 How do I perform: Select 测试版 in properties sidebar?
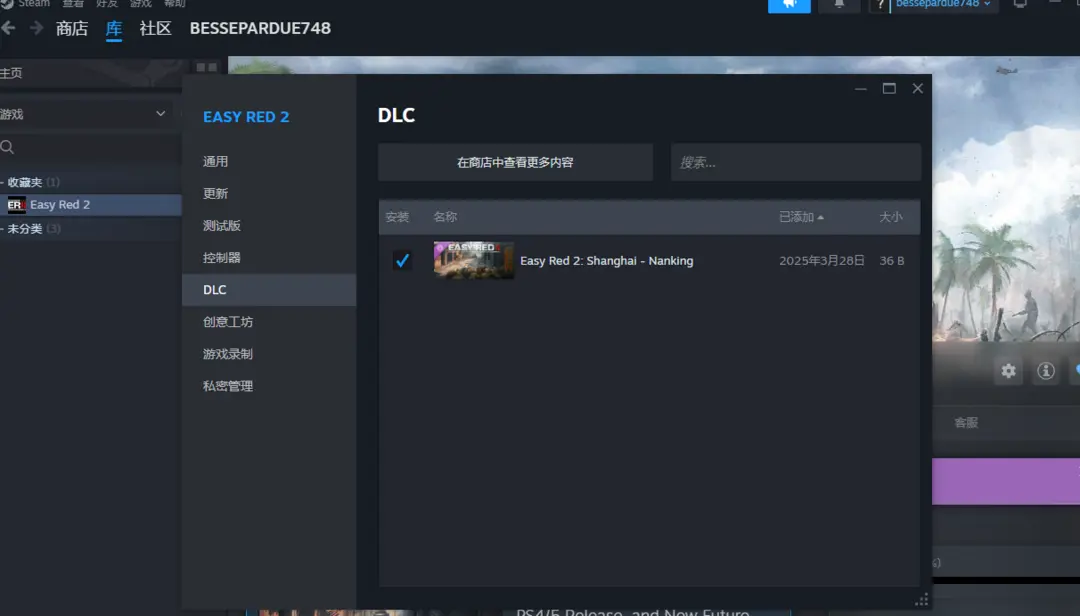[269, 225]
